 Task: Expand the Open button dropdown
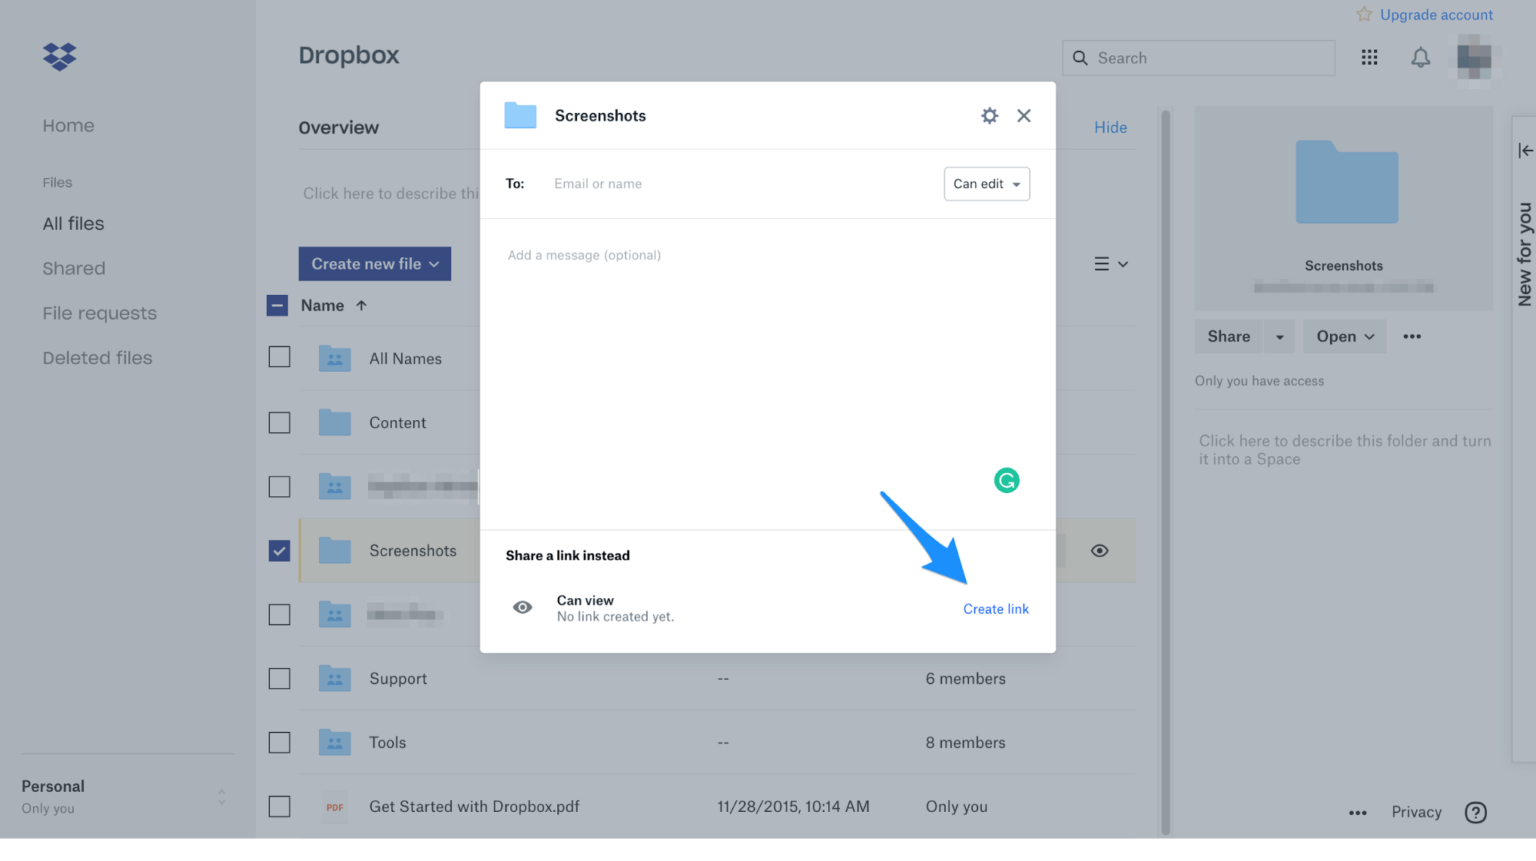(1345, 337)
